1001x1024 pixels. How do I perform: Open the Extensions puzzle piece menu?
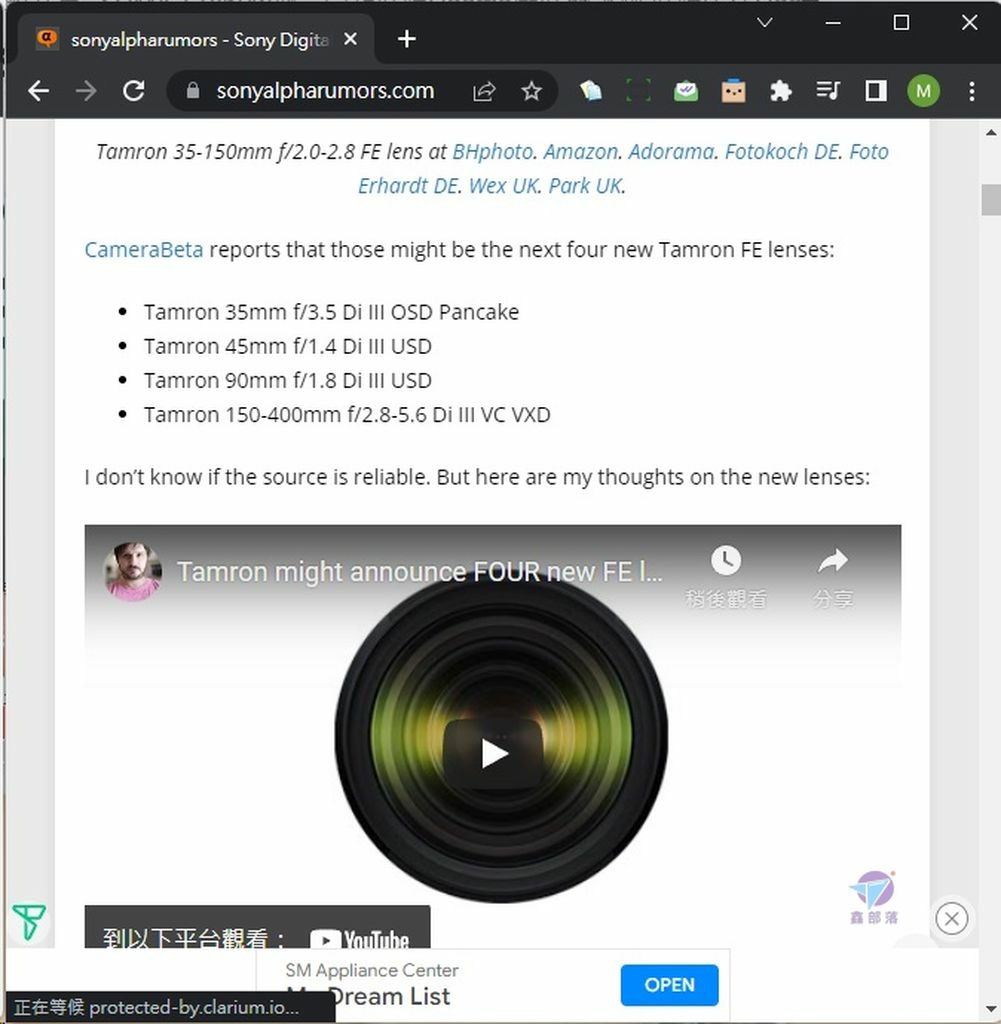pyautogui.click(x=780, y=91)
